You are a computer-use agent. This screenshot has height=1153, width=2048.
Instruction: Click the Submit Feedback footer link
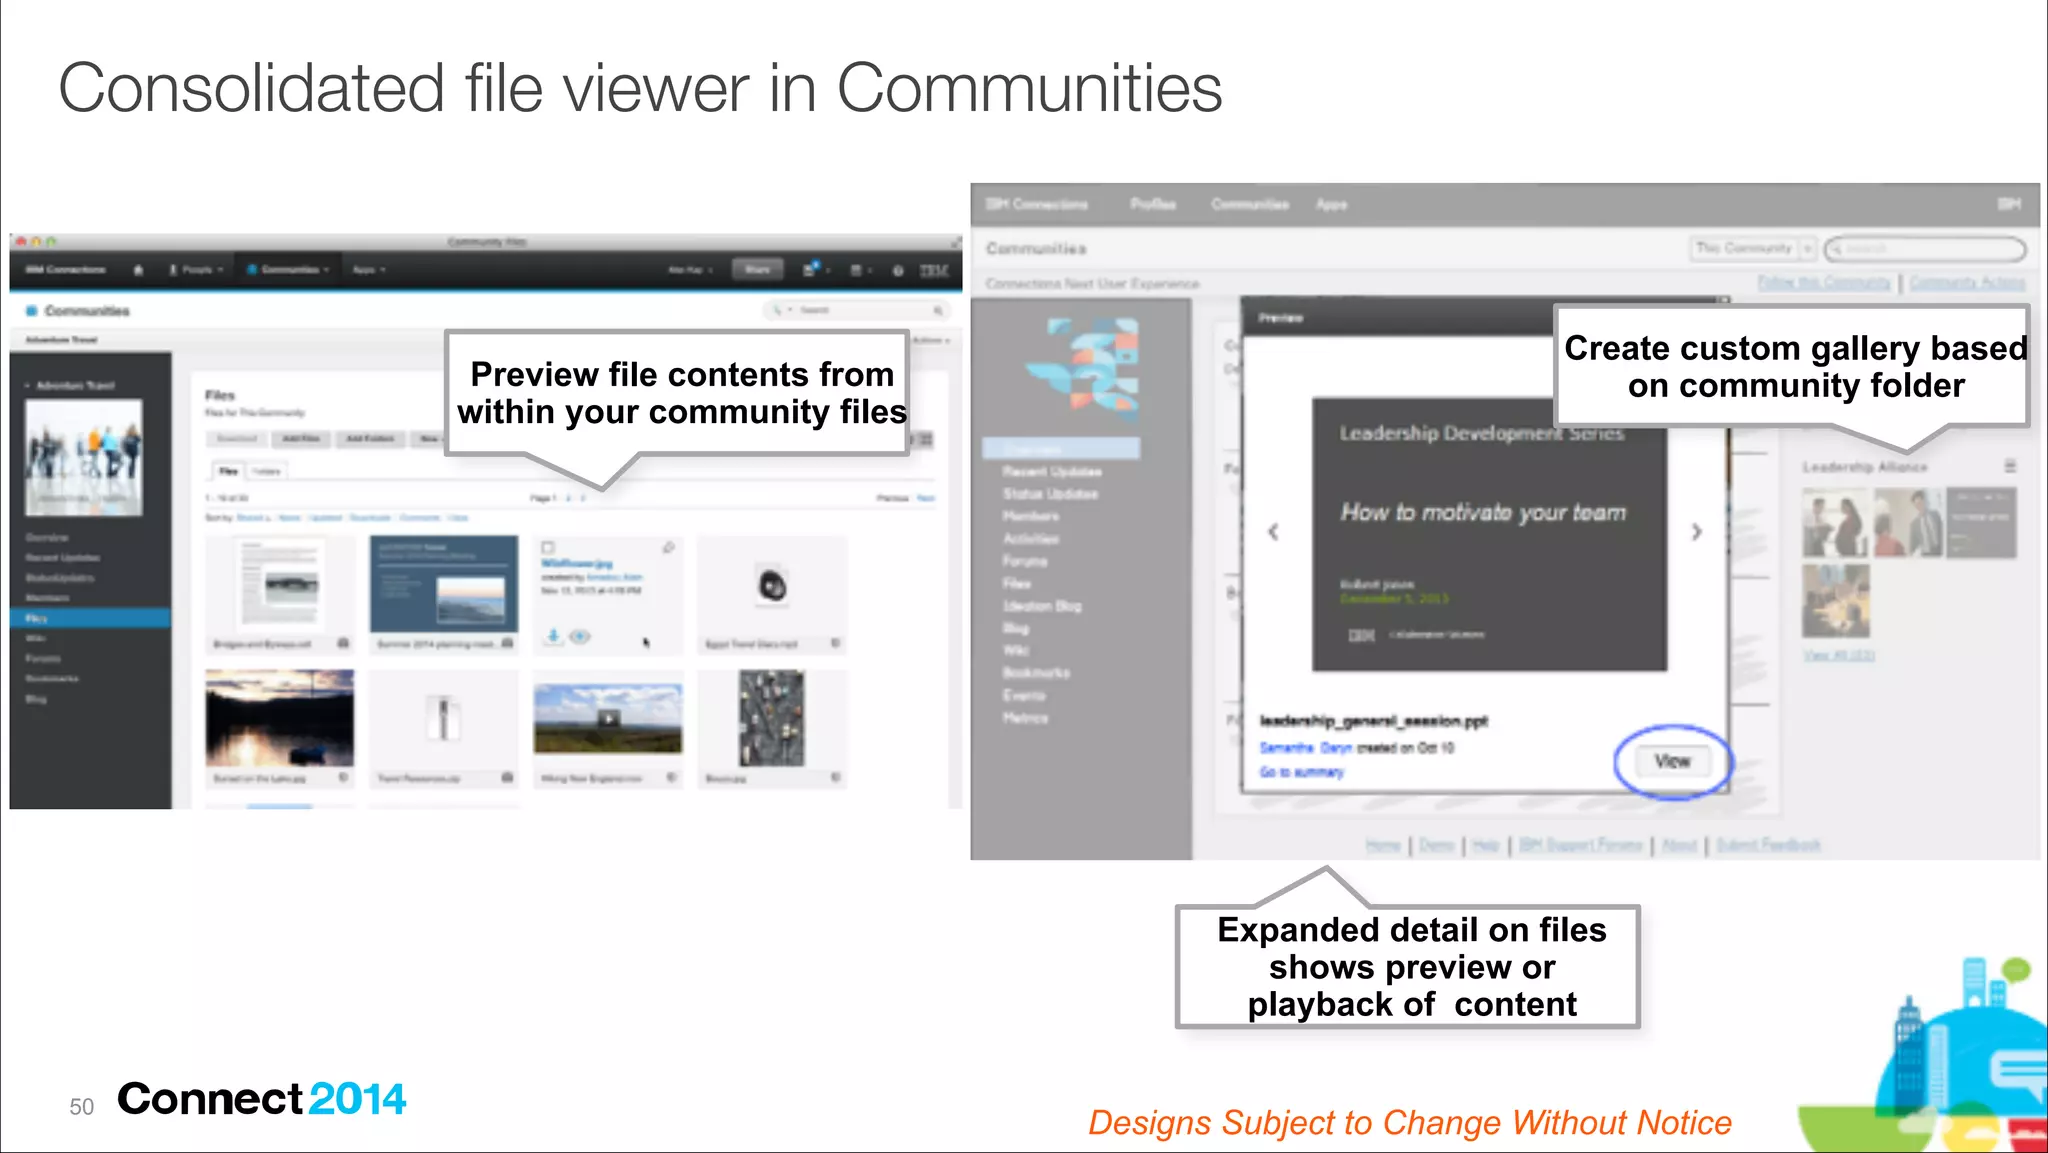coord(1768,845)
